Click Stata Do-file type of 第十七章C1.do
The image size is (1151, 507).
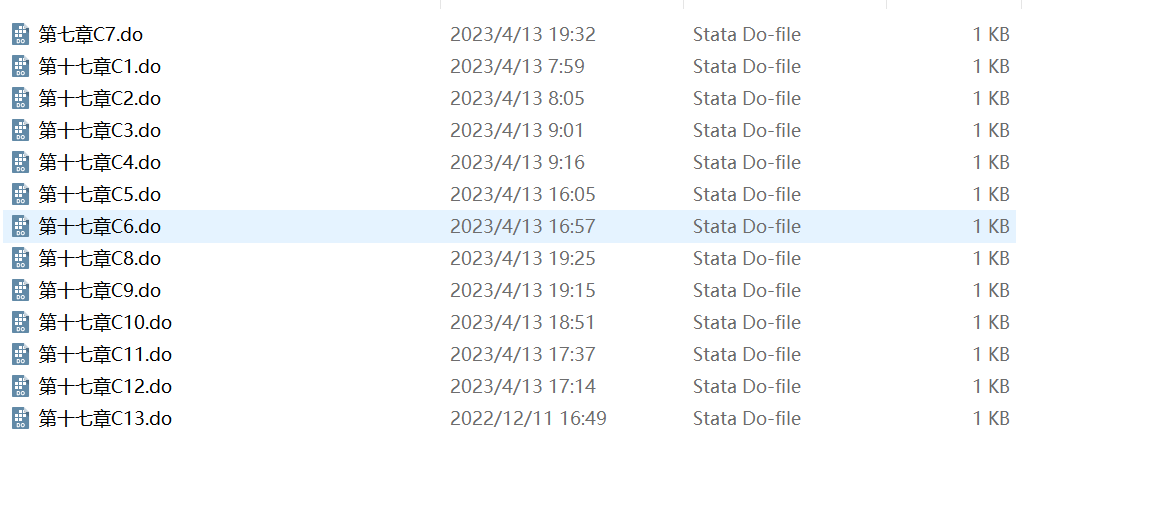[746, 67]
